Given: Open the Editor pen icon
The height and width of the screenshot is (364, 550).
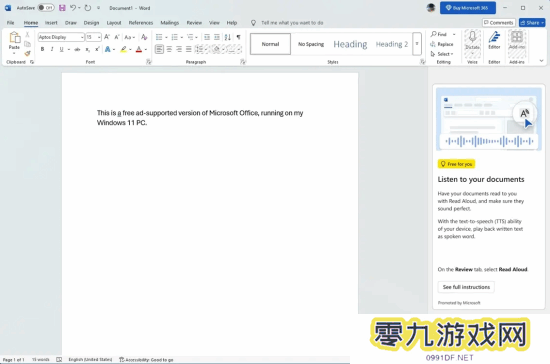Looking at the screenshot, I should [x=494, y=37].
